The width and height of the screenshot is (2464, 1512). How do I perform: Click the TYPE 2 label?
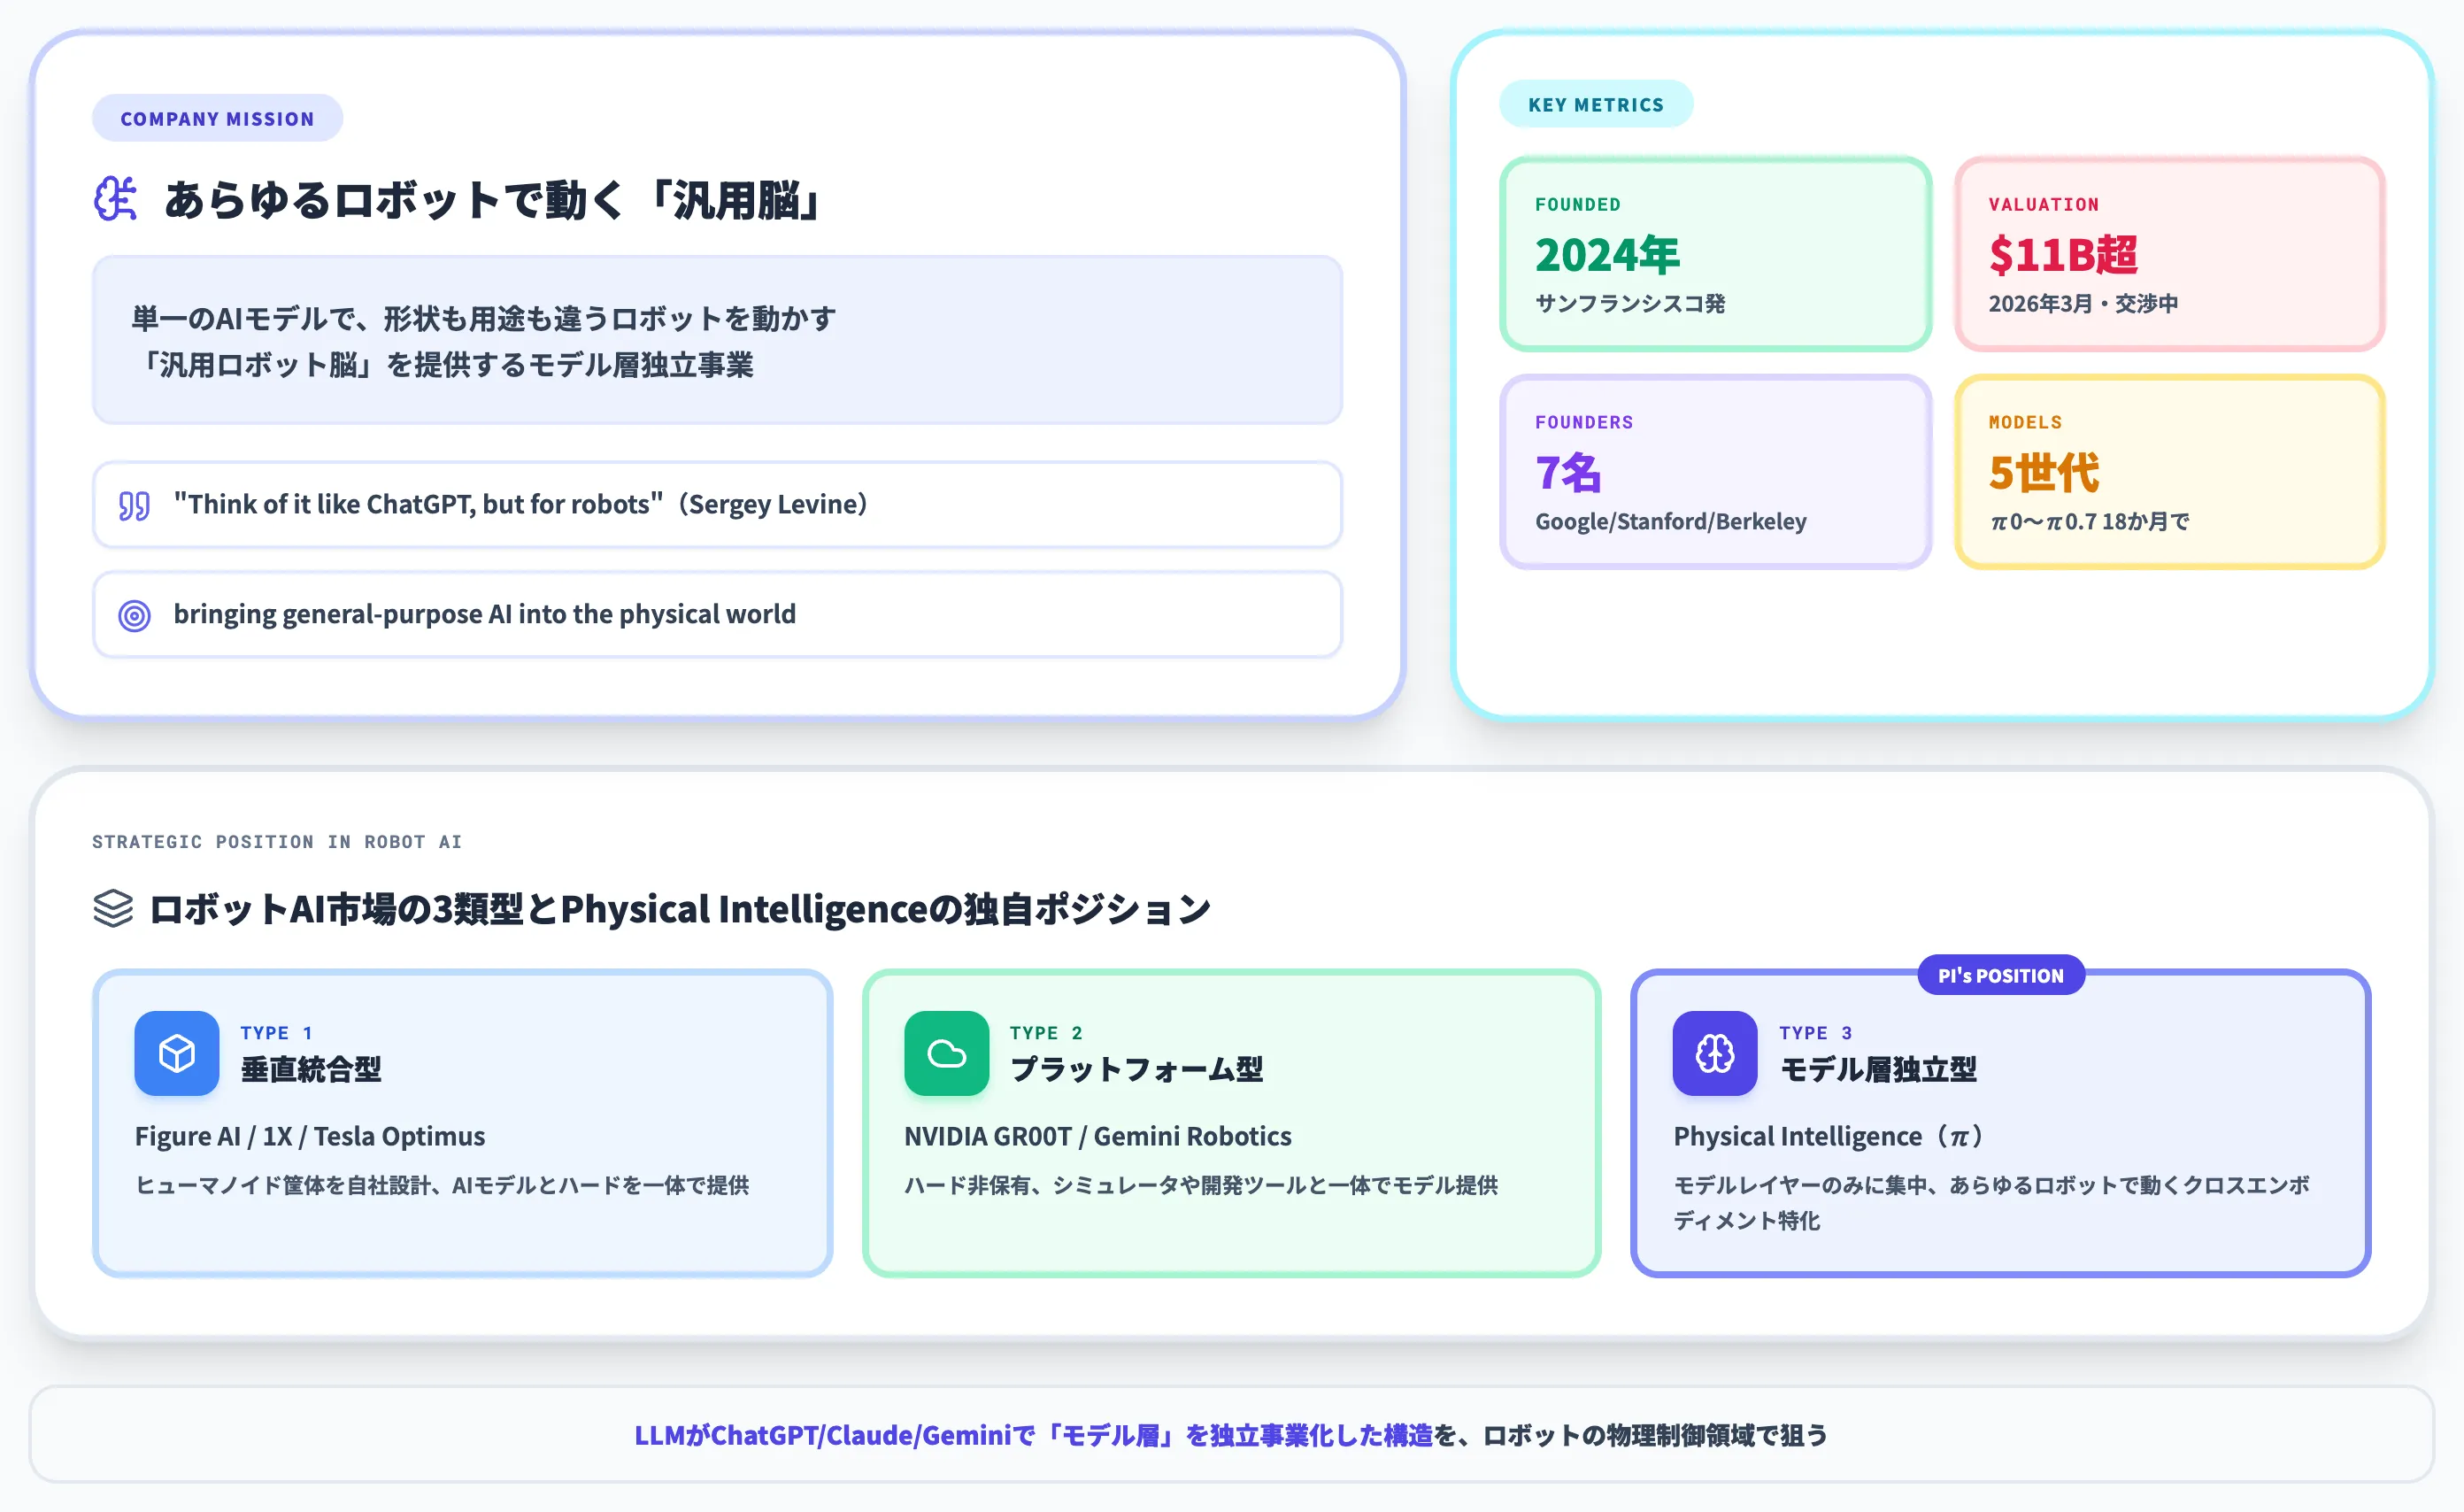point(1046,1032)
